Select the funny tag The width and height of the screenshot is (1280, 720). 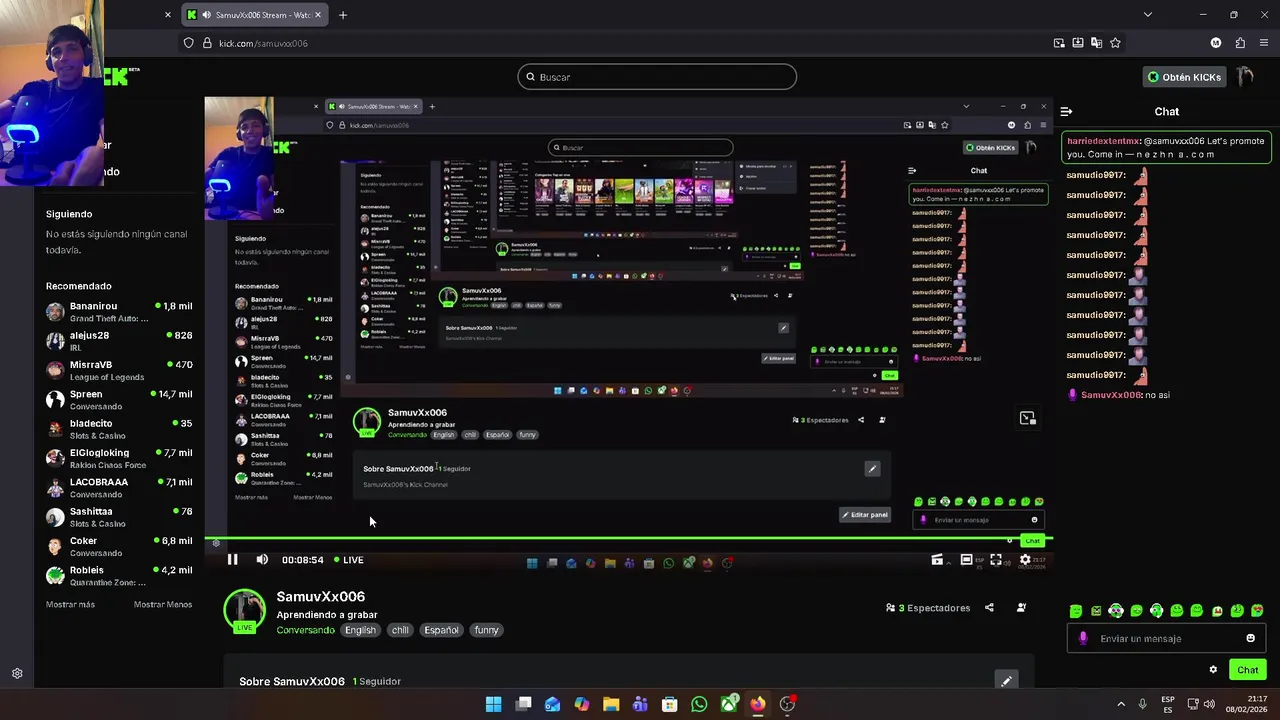(486, 630)
